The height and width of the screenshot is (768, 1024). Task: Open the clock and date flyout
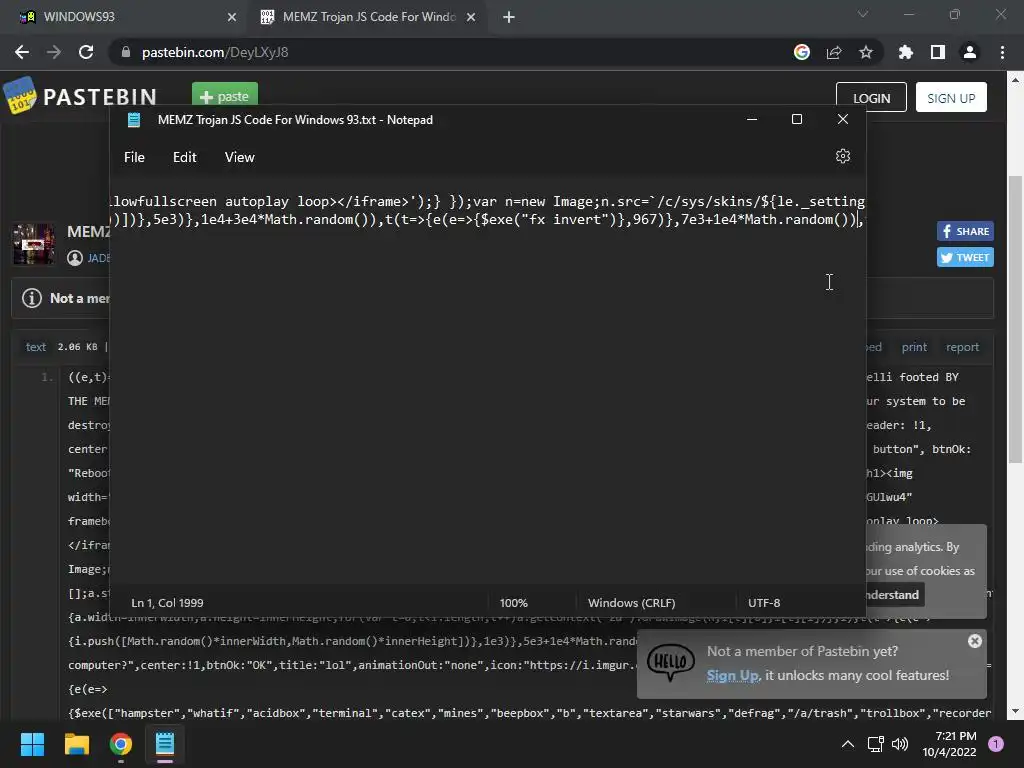click(949, 744)
